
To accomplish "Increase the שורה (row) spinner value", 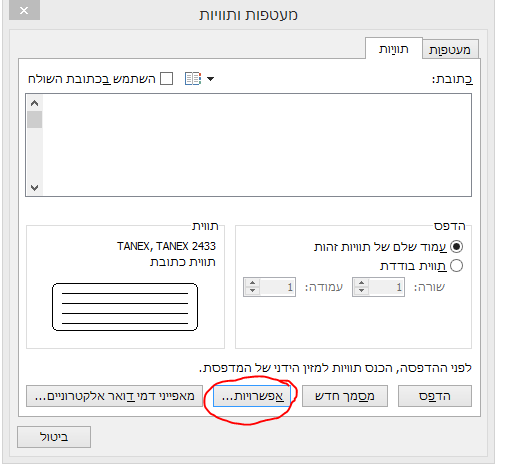I will 361,283.
